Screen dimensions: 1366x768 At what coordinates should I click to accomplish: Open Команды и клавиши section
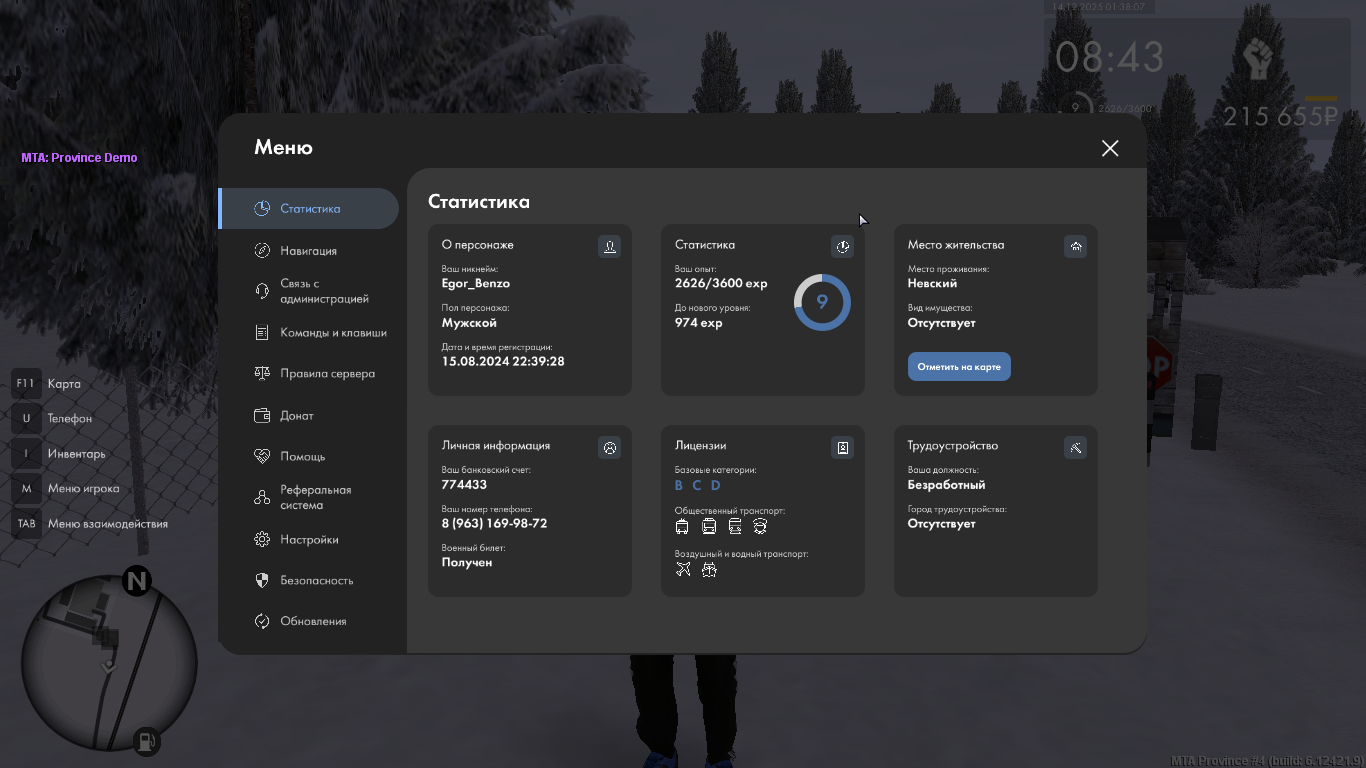pos(333,333)
